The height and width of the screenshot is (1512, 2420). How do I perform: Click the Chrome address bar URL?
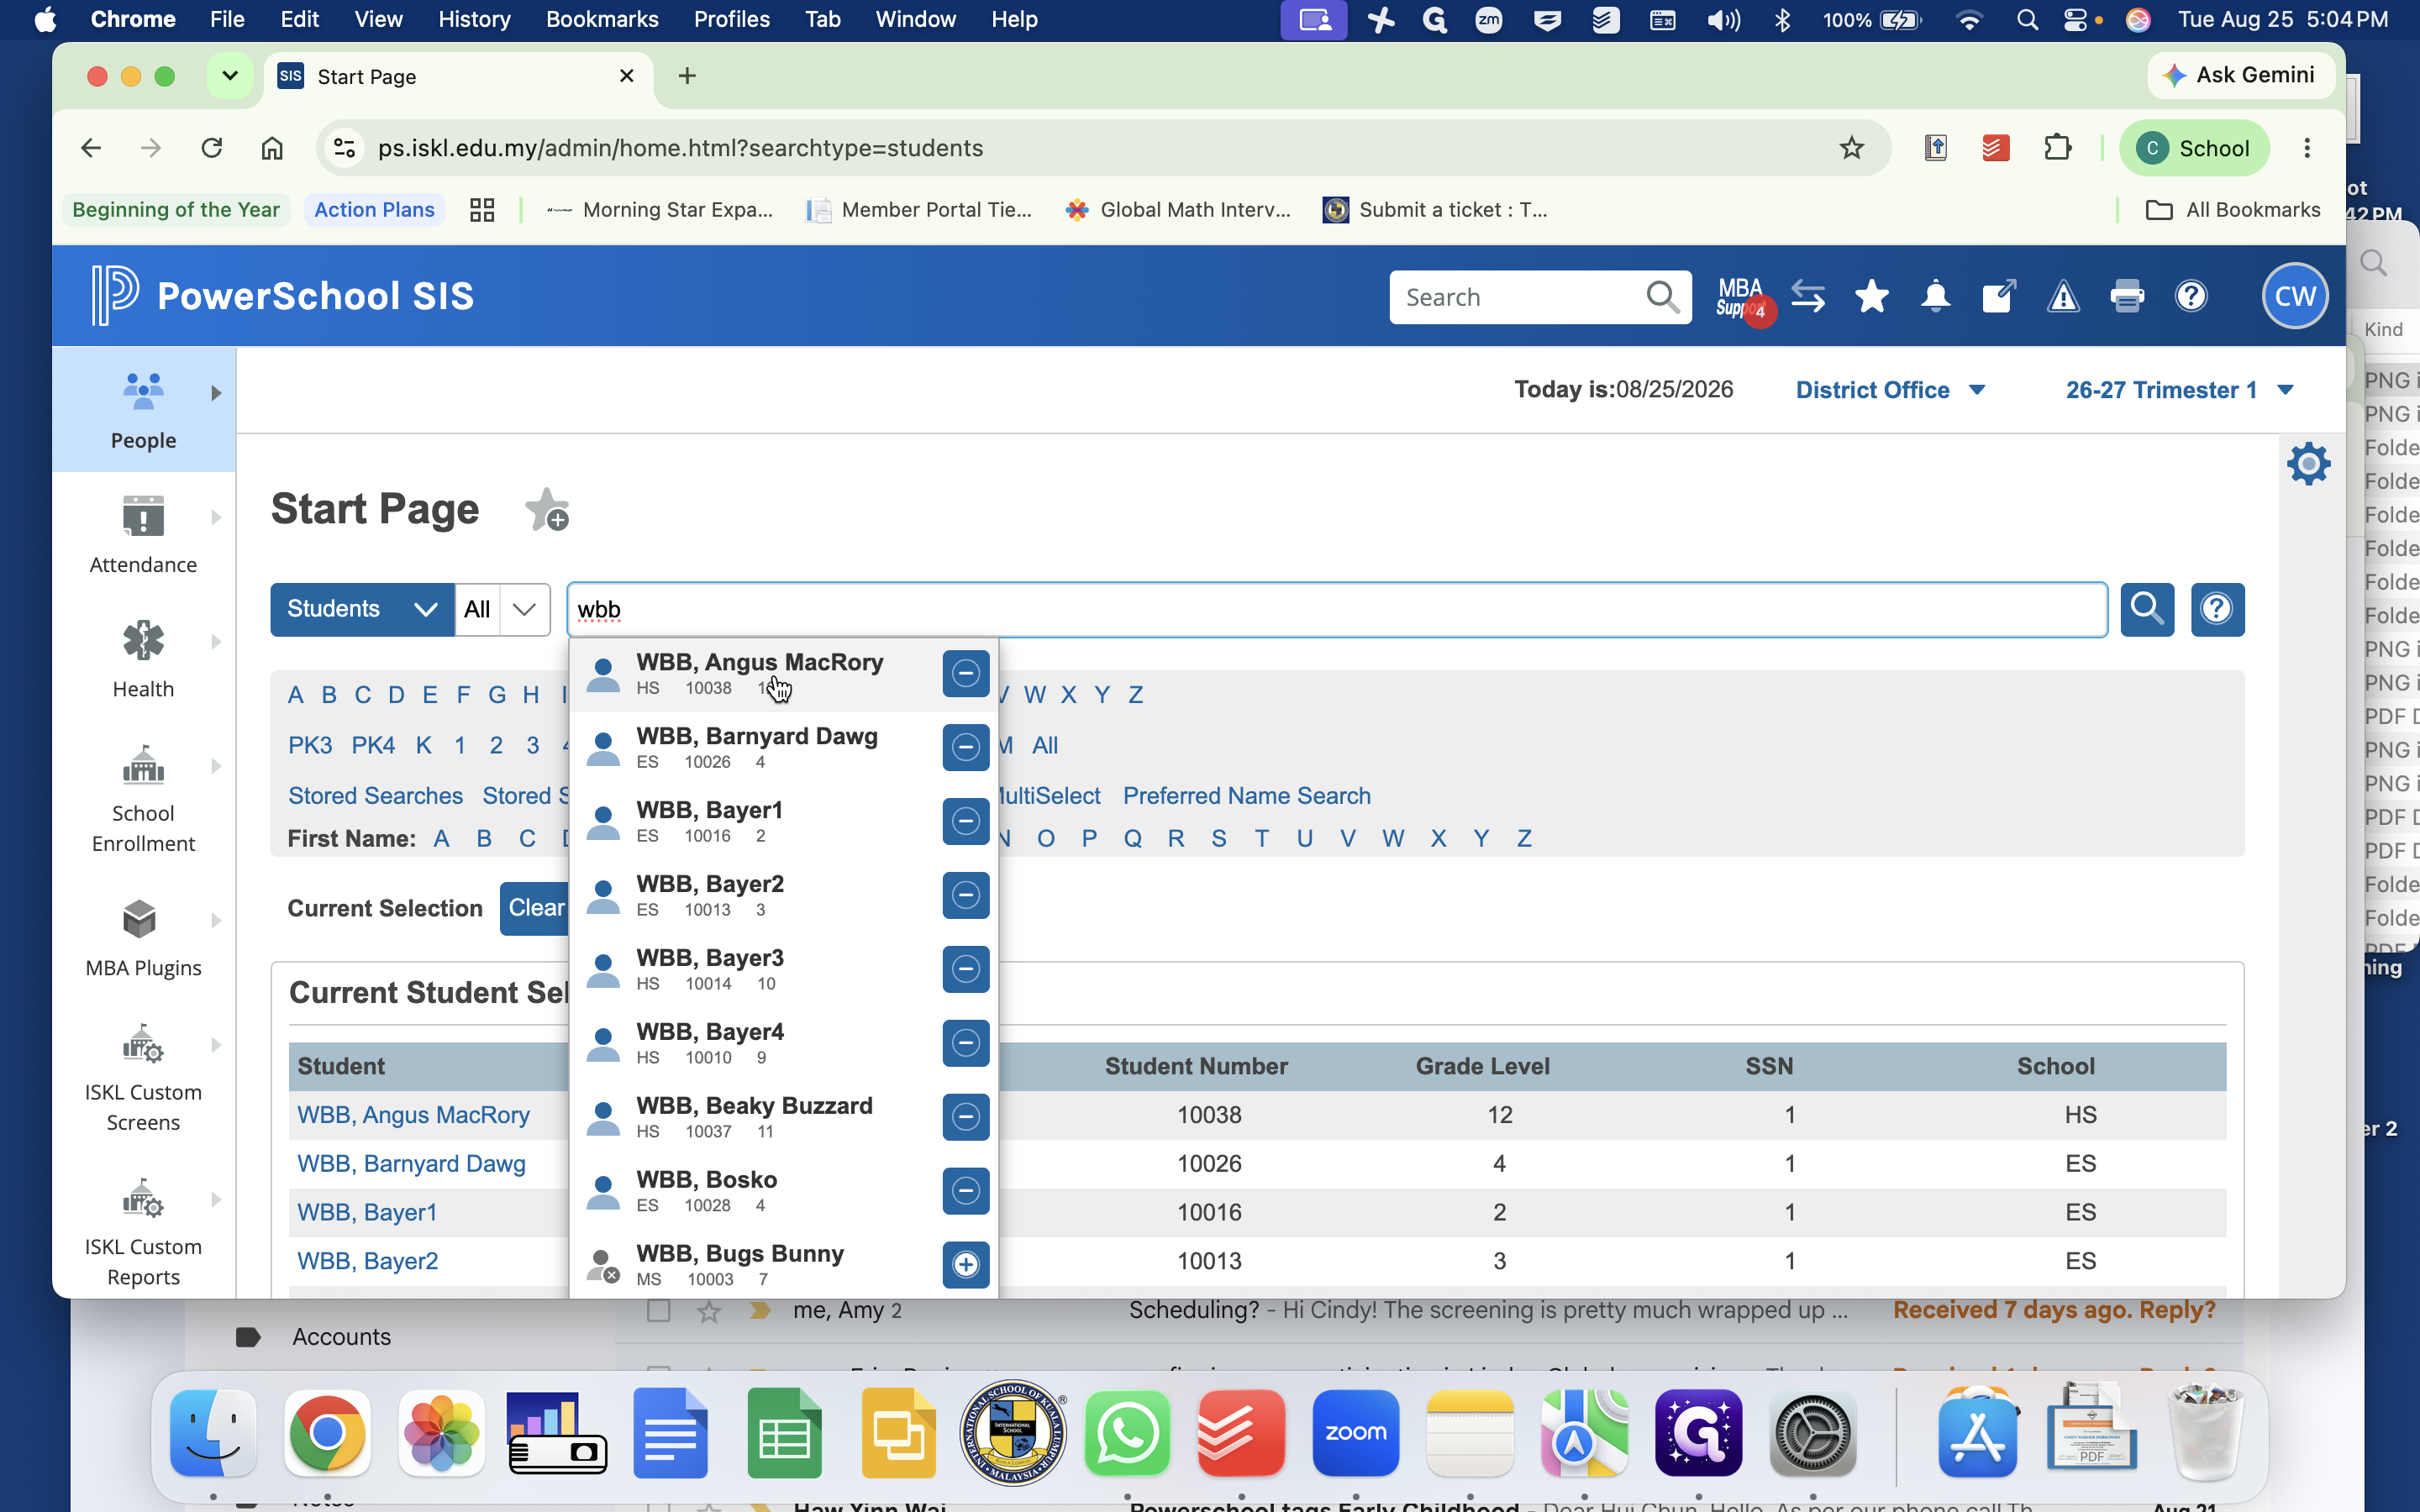pos(680,148)
